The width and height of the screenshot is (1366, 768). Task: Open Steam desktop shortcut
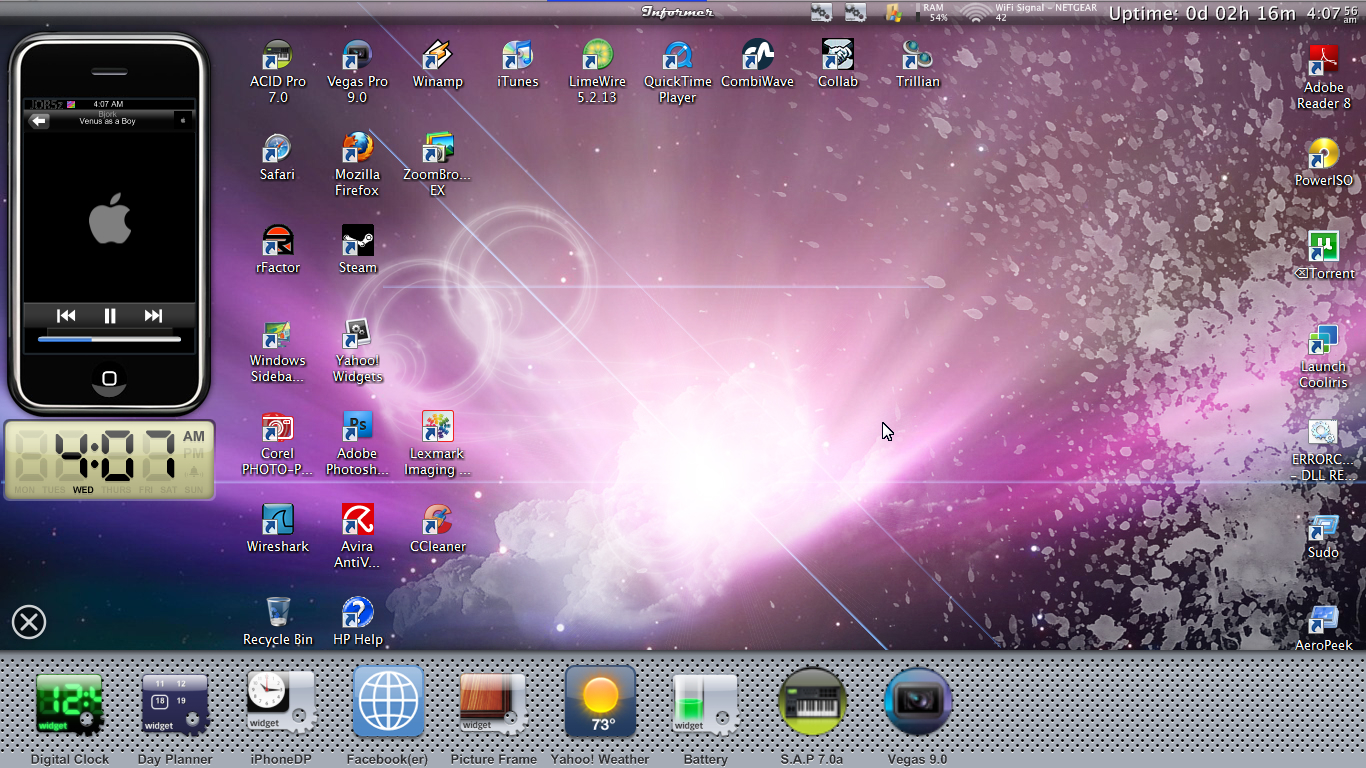357,250
